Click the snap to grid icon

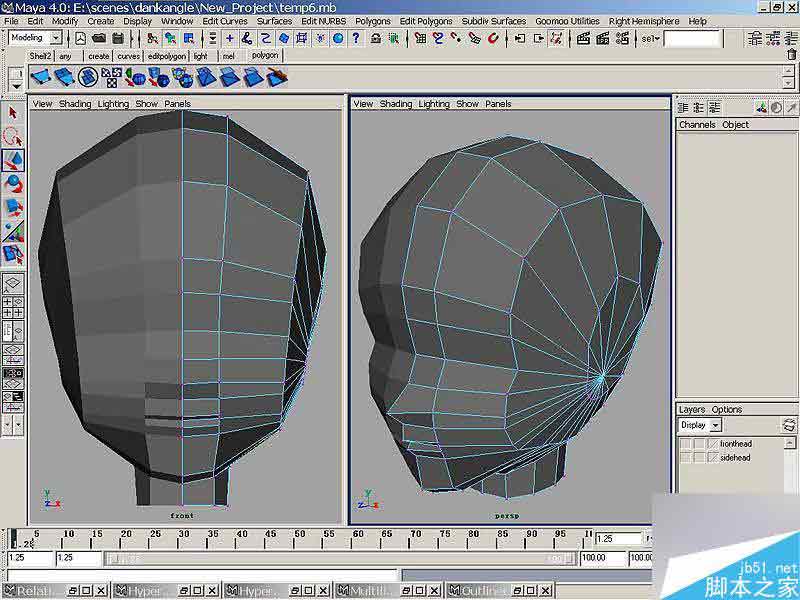420,38
